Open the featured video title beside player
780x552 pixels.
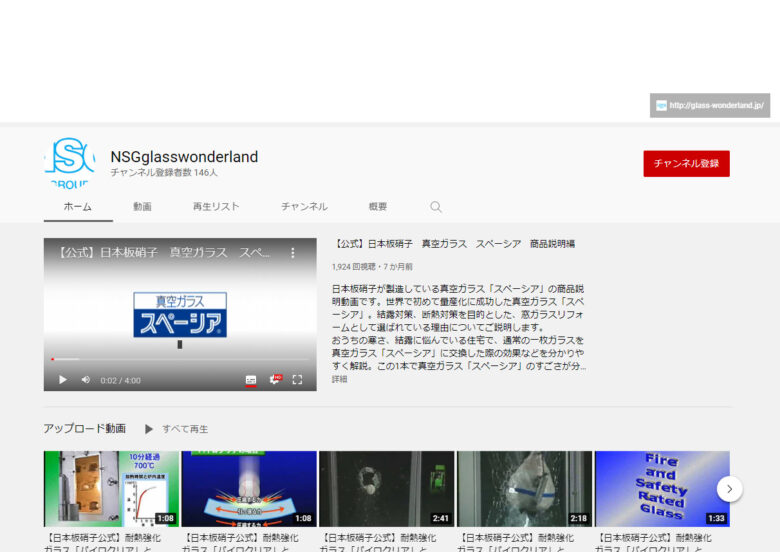[x=453, y=244]
